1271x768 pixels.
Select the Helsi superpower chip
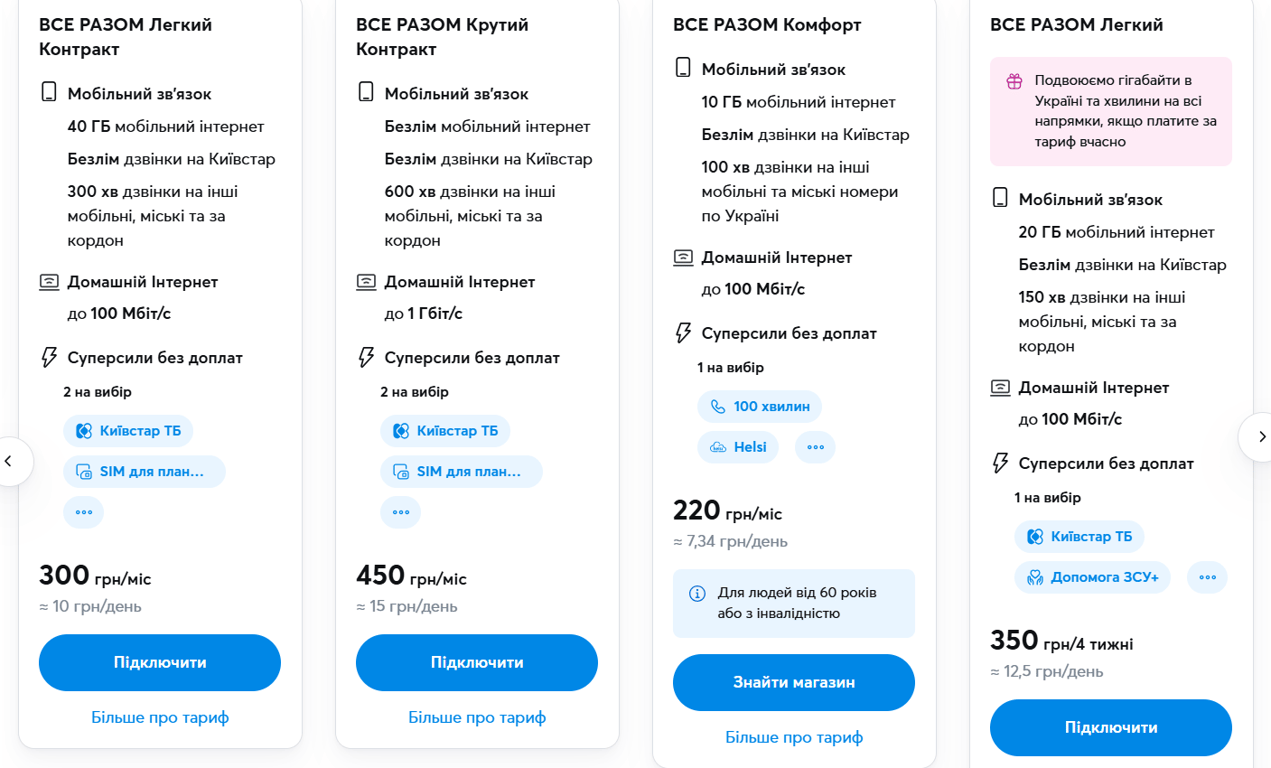pos(738,447)
